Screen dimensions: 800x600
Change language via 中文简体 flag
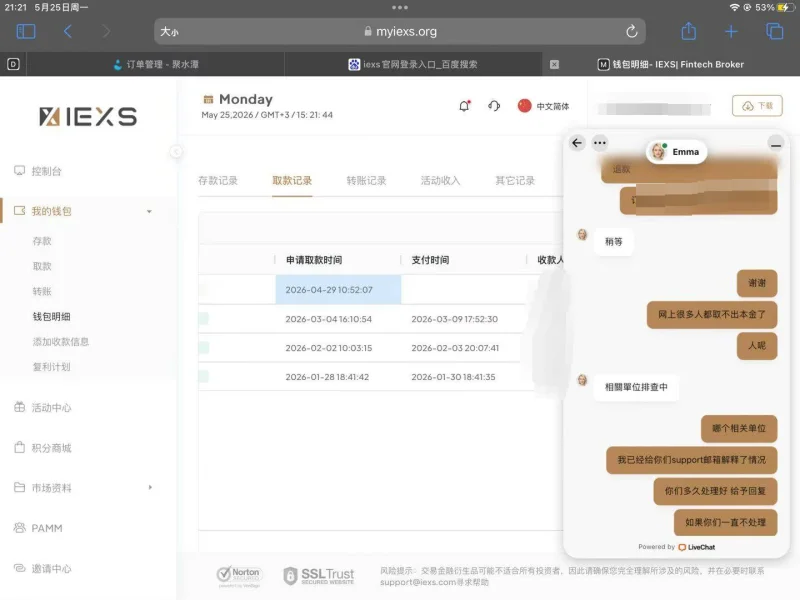pos(543,106)
